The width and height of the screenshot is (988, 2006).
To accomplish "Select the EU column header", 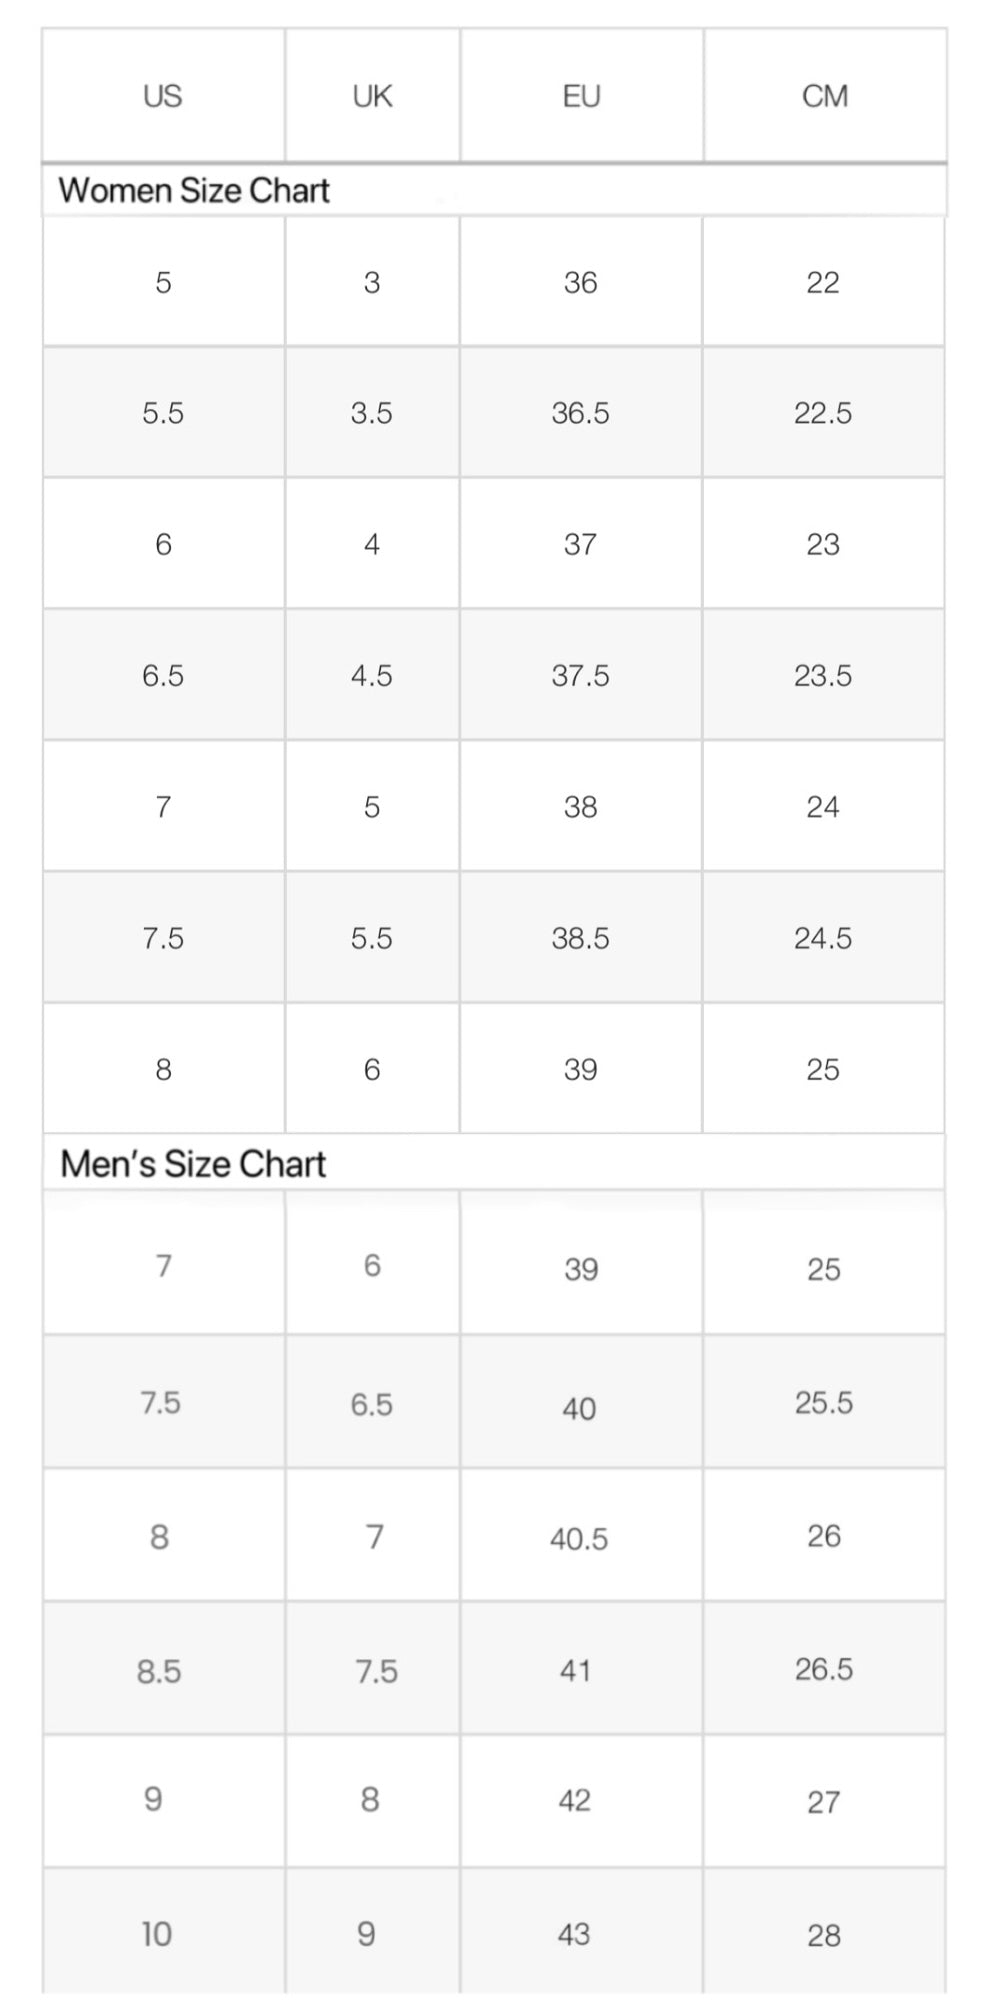I will [581, 96].
